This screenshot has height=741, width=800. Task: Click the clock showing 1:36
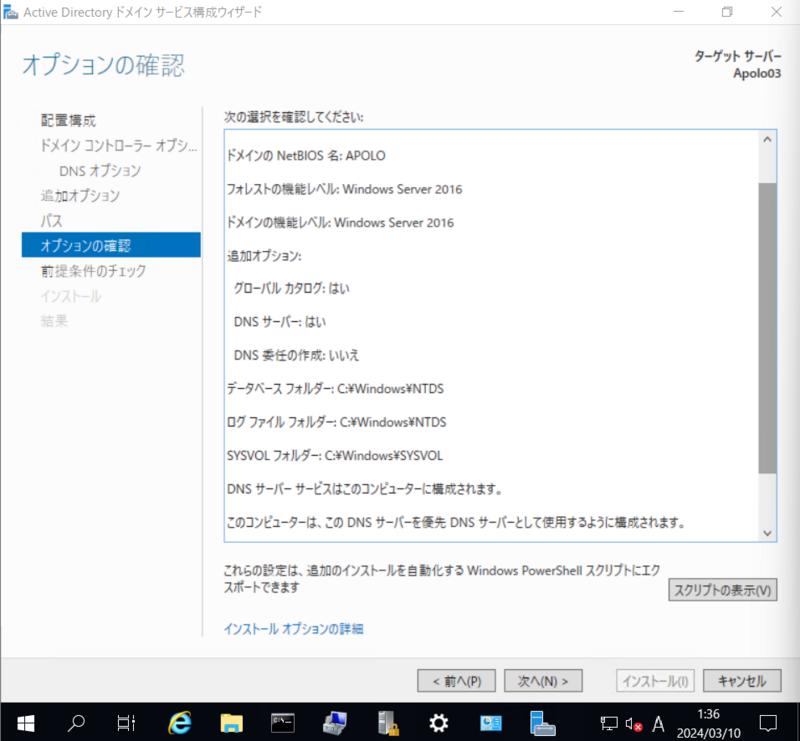[708, 714]
